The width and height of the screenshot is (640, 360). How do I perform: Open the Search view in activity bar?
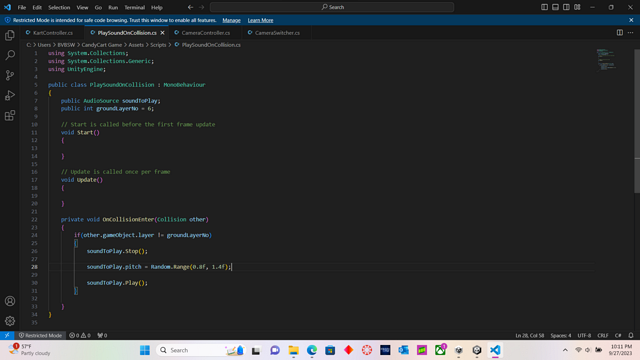pyautogui.click(x=10, y=55)
